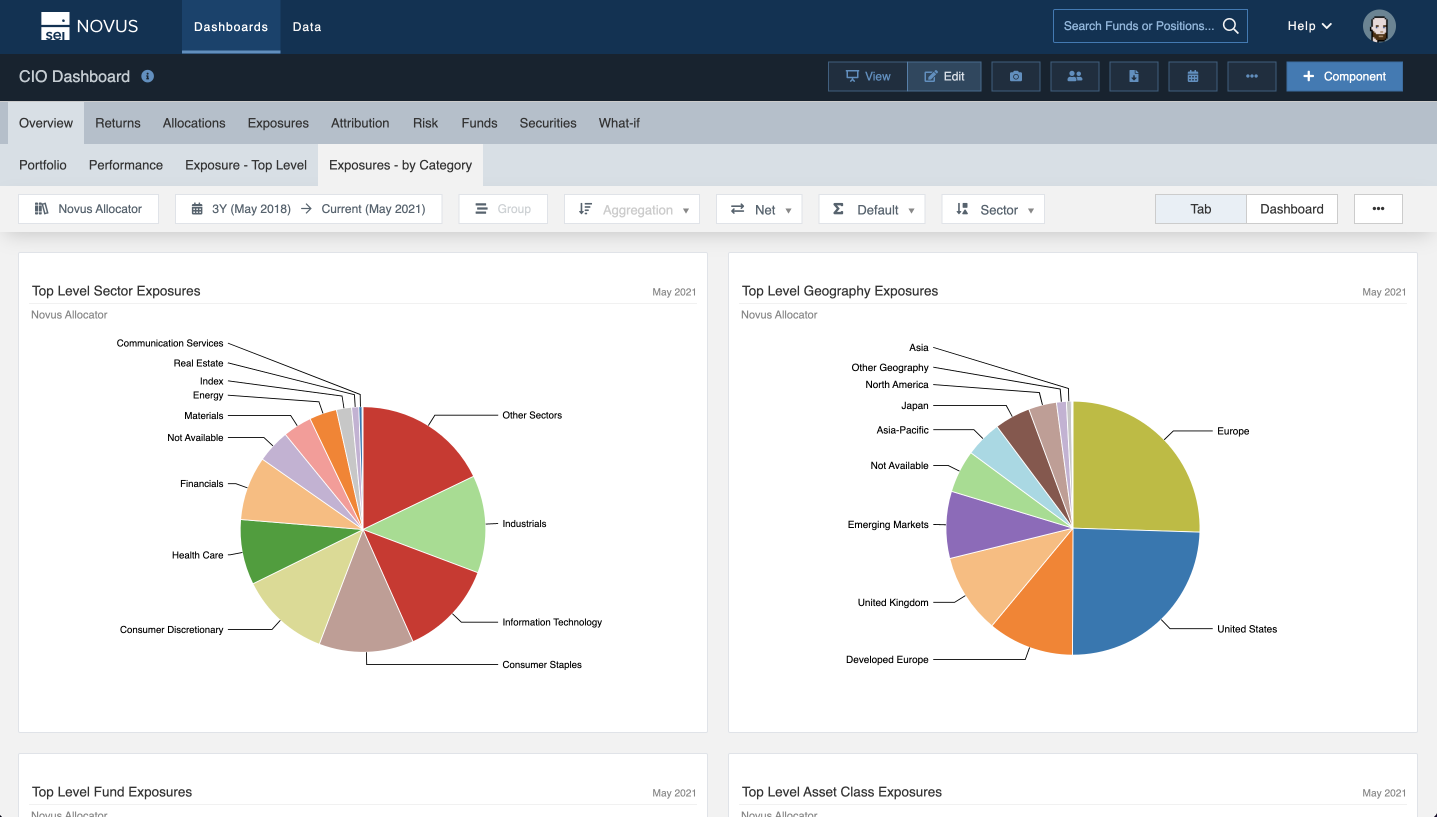
Task: Add a new Component
Action: coord(1344,76)
